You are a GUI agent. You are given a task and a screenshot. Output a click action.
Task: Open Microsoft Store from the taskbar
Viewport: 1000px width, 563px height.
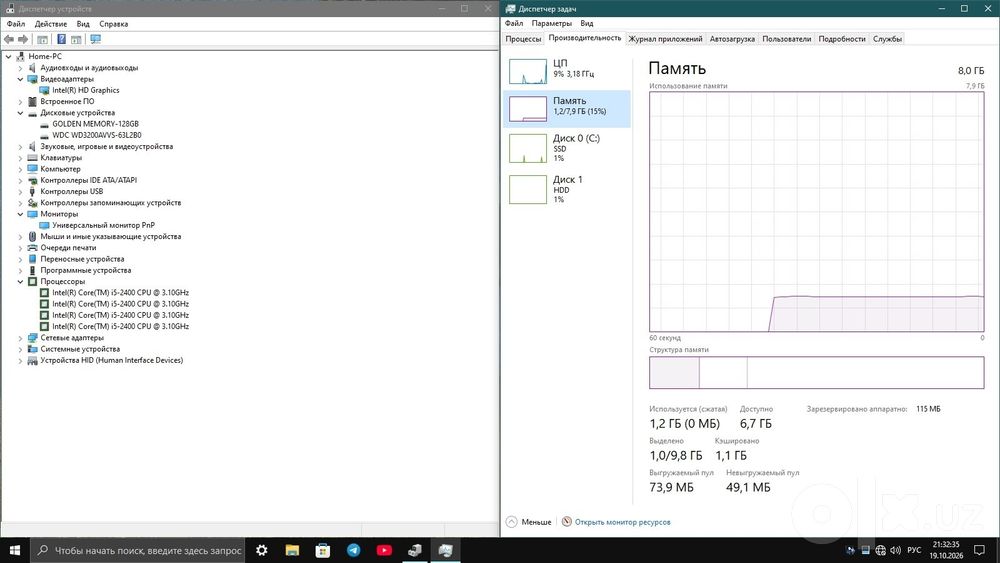point(323,550)
